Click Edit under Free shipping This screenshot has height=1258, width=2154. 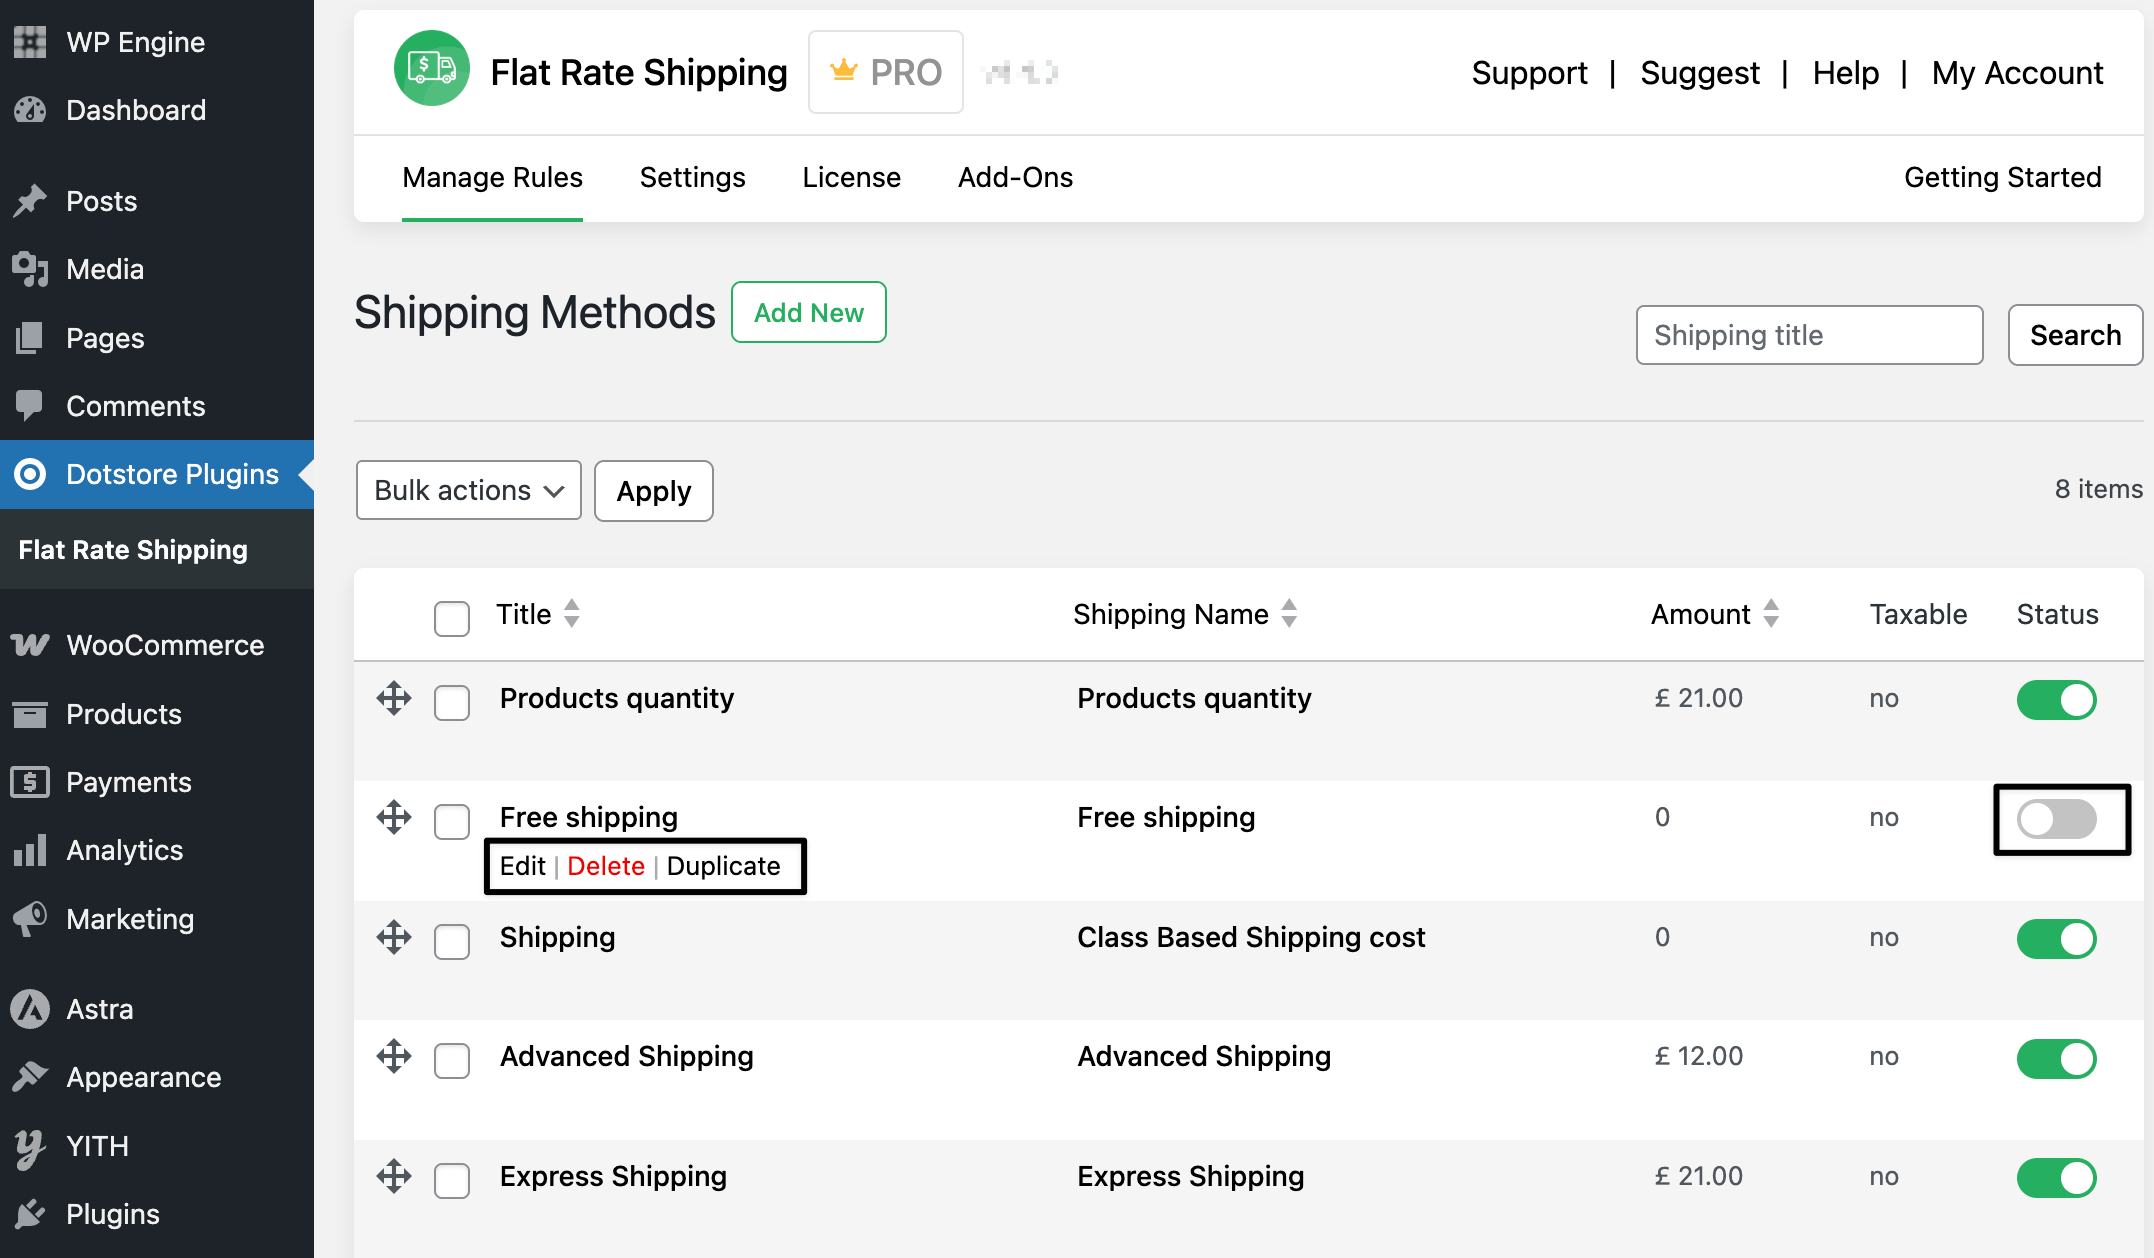coord(522,866)
